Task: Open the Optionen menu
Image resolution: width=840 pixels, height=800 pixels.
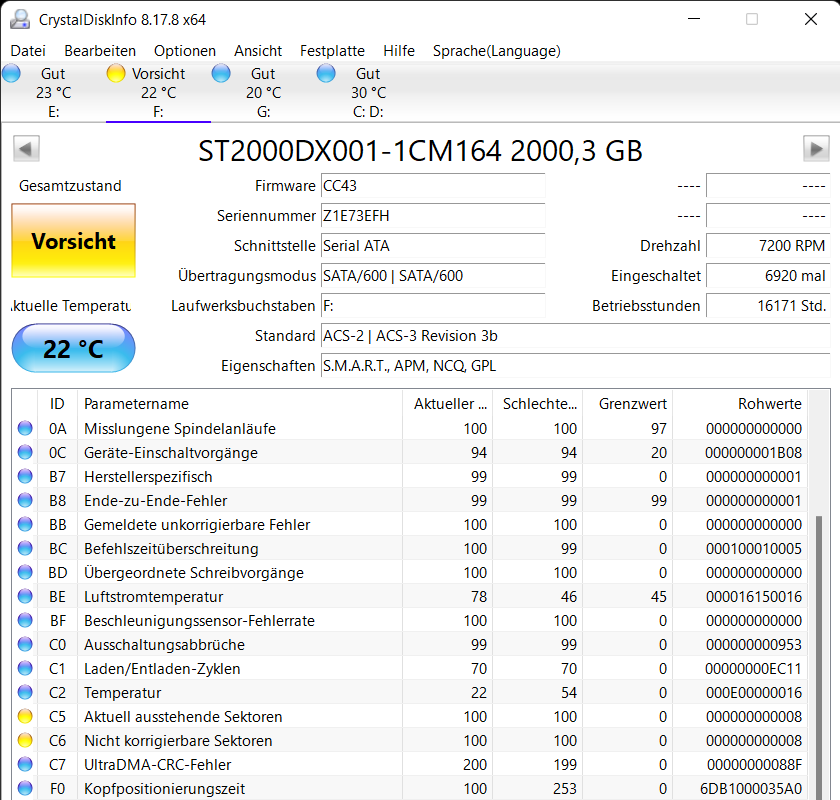Action: pyautogui.click(x=185, y=51)
